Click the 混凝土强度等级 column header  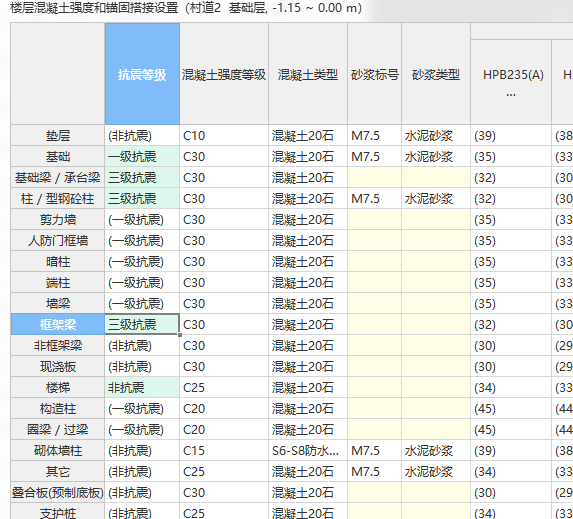click(x=224, y=74)
